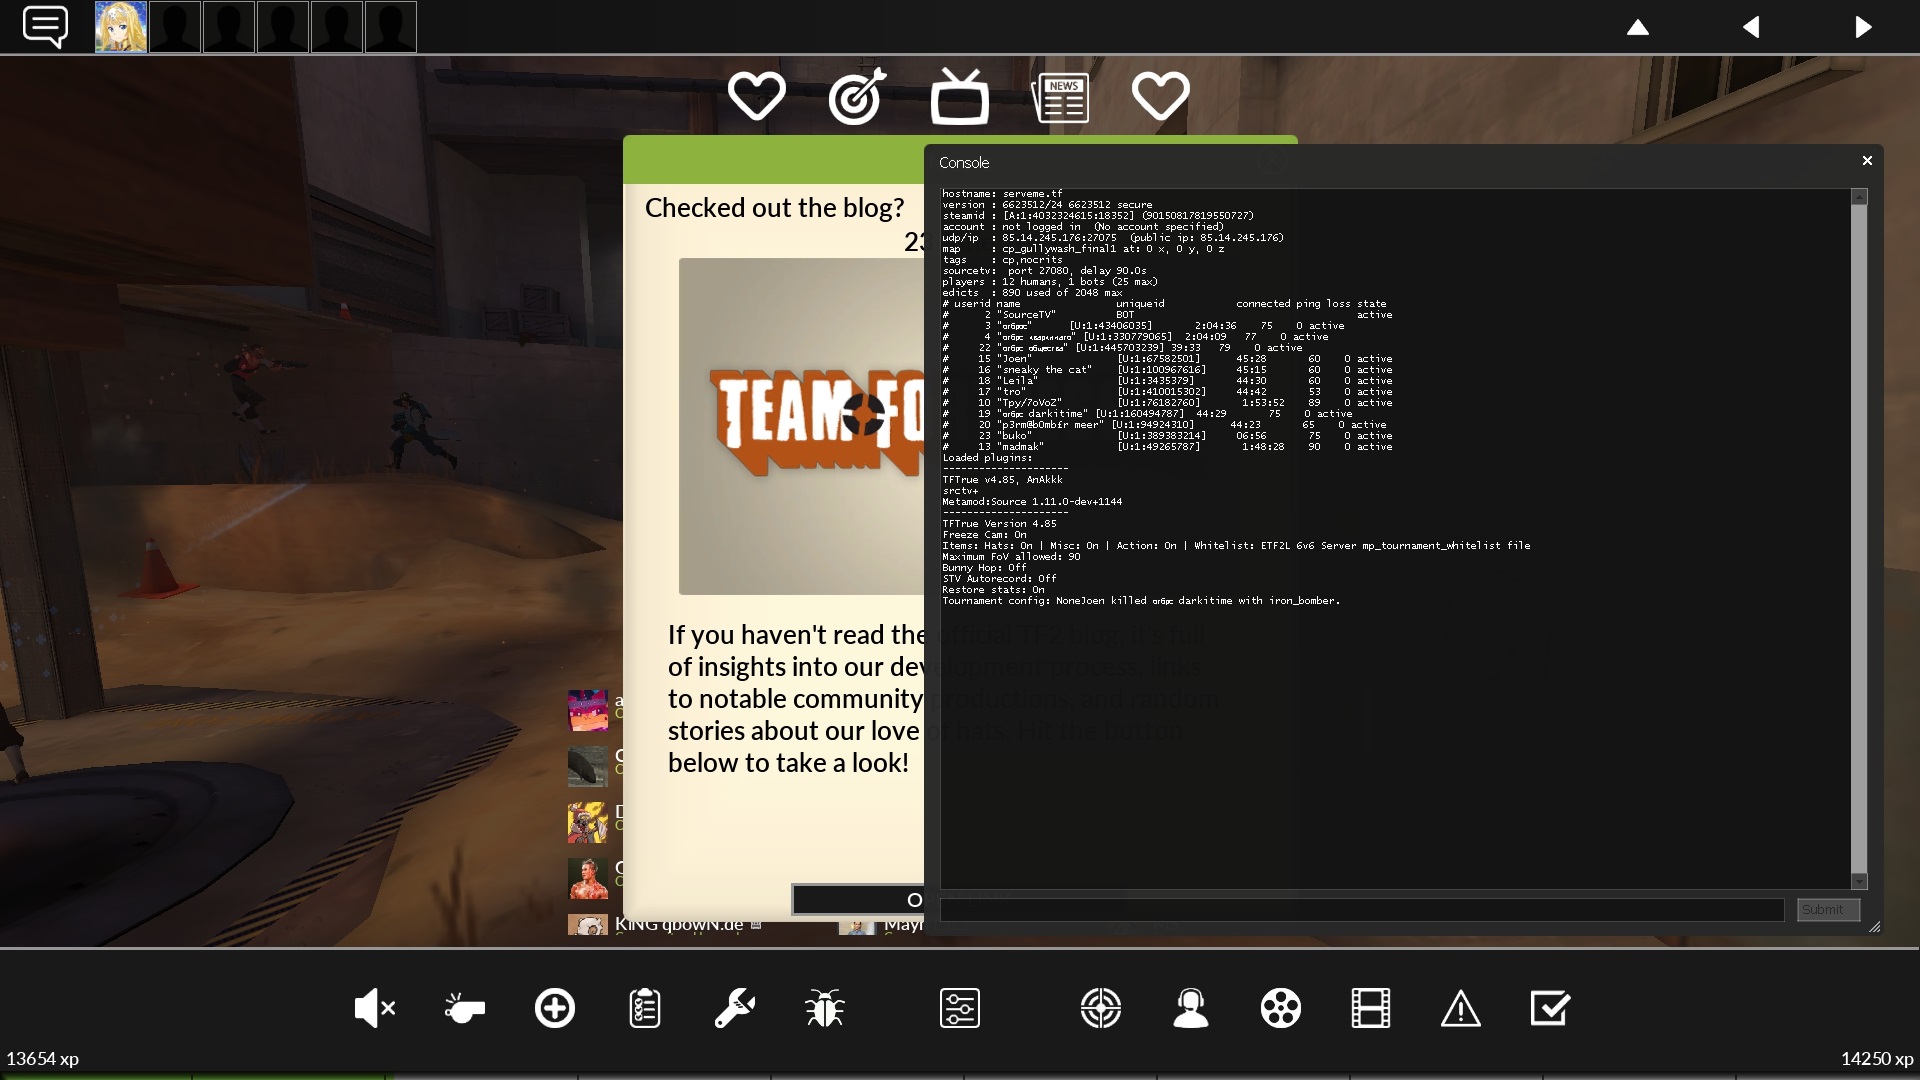This screenshot has width=1920, height=1080.
Task: Select the anime avatar friend thumbnail
Action: 121,27
